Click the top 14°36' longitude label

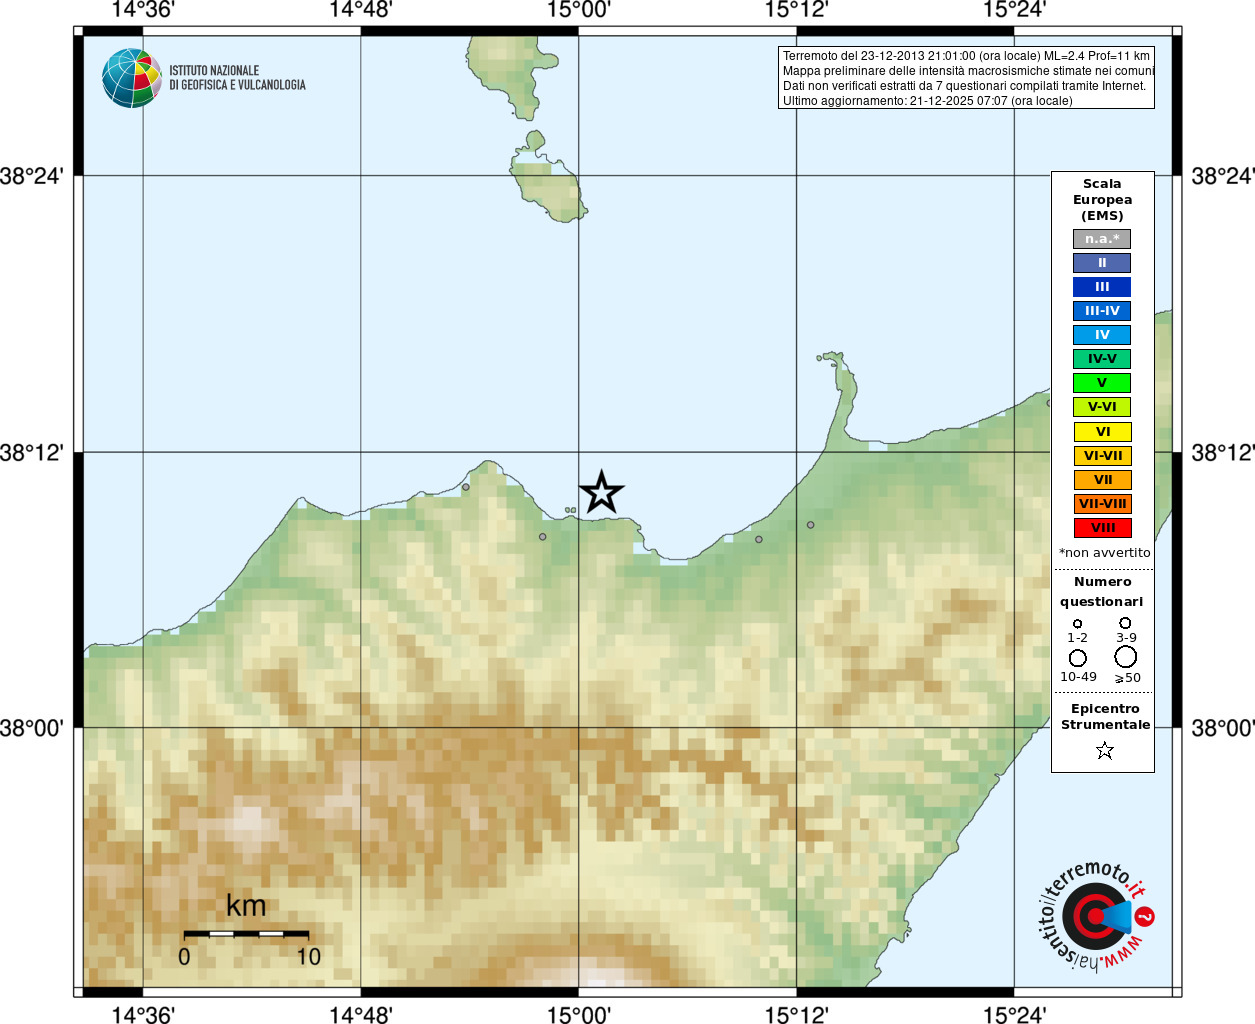click(x=143, y=10)
